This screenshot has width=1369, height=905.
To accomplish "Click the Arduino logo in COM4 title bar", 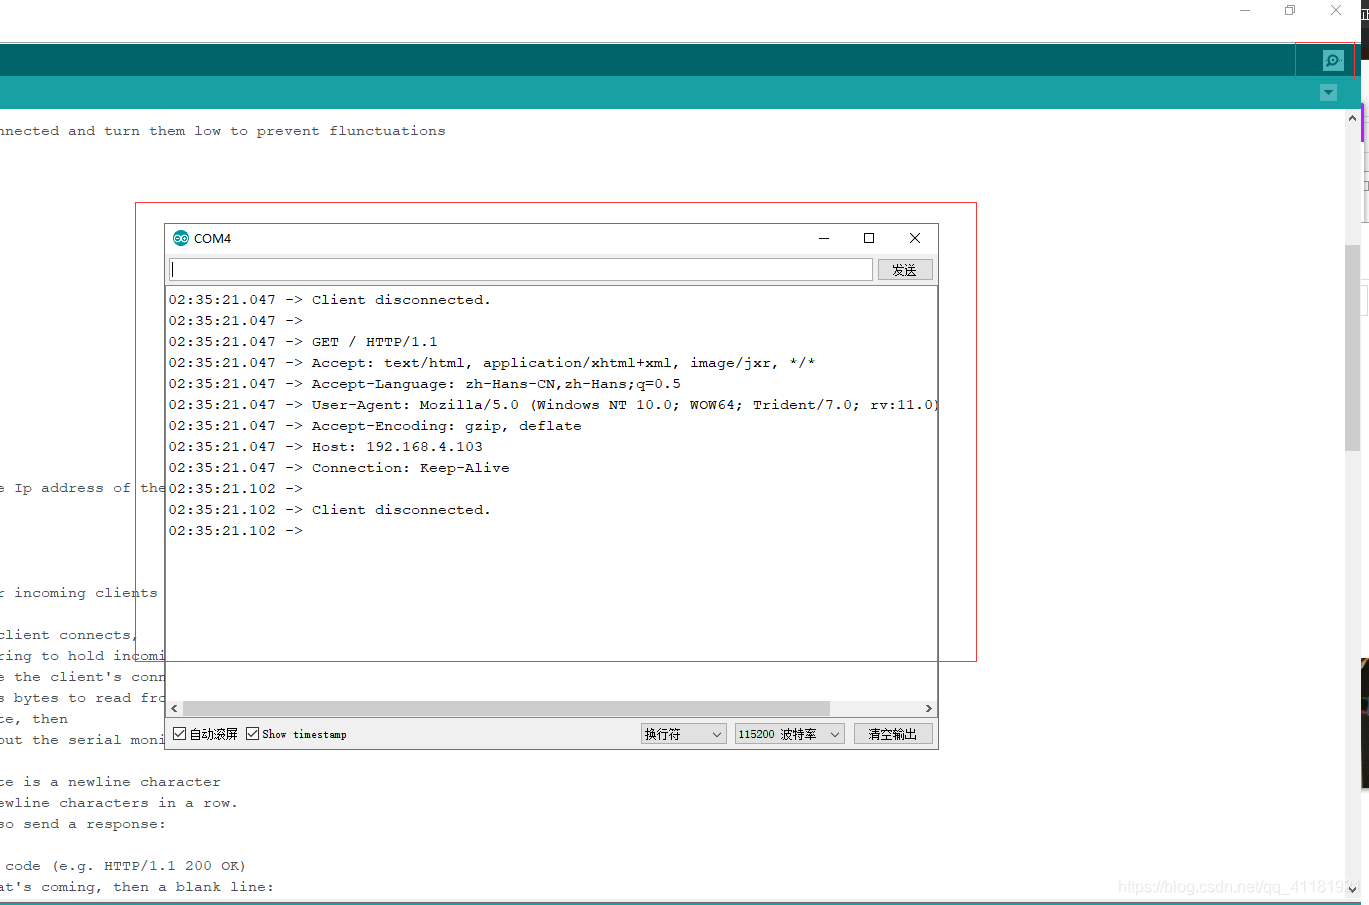I will tap(181, 238).
